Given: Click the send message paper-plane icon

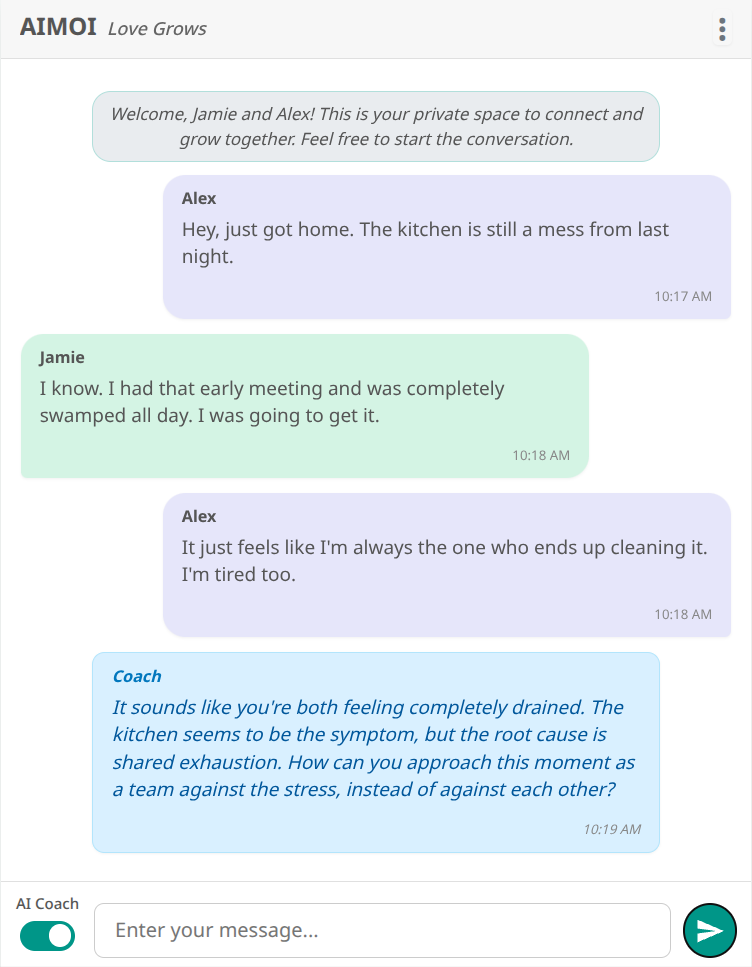Looking at the screenshot, I should pos(710,930).
